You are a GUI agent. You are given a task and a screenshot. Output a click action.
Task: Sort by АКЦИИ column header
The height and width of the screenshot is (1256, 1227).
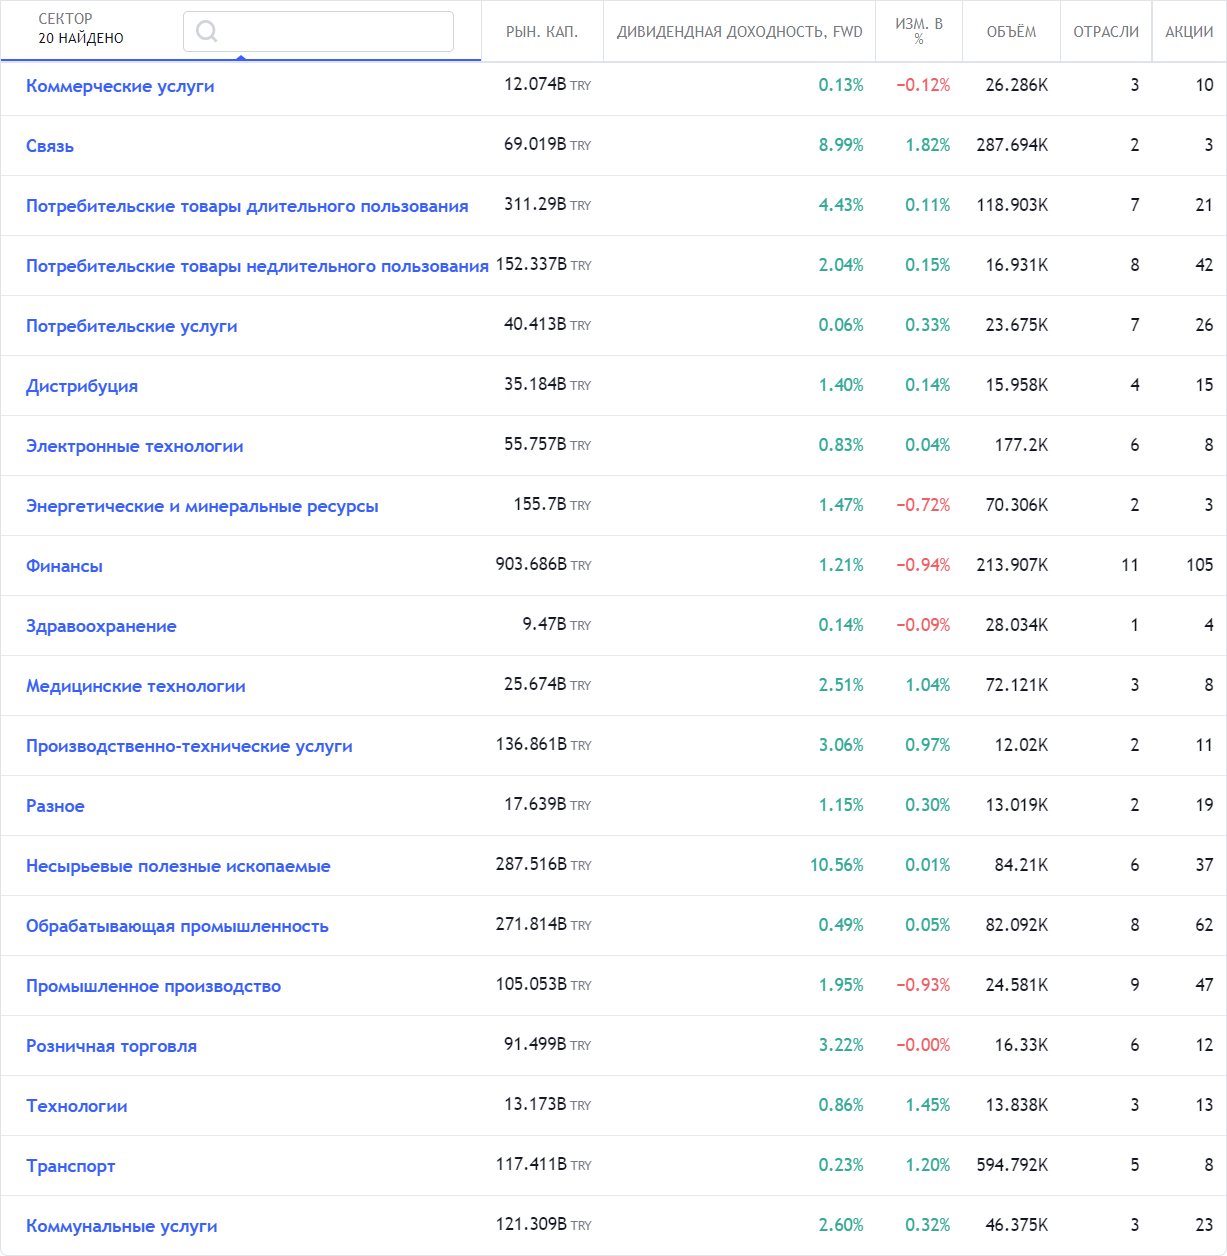pos(1189,32)
